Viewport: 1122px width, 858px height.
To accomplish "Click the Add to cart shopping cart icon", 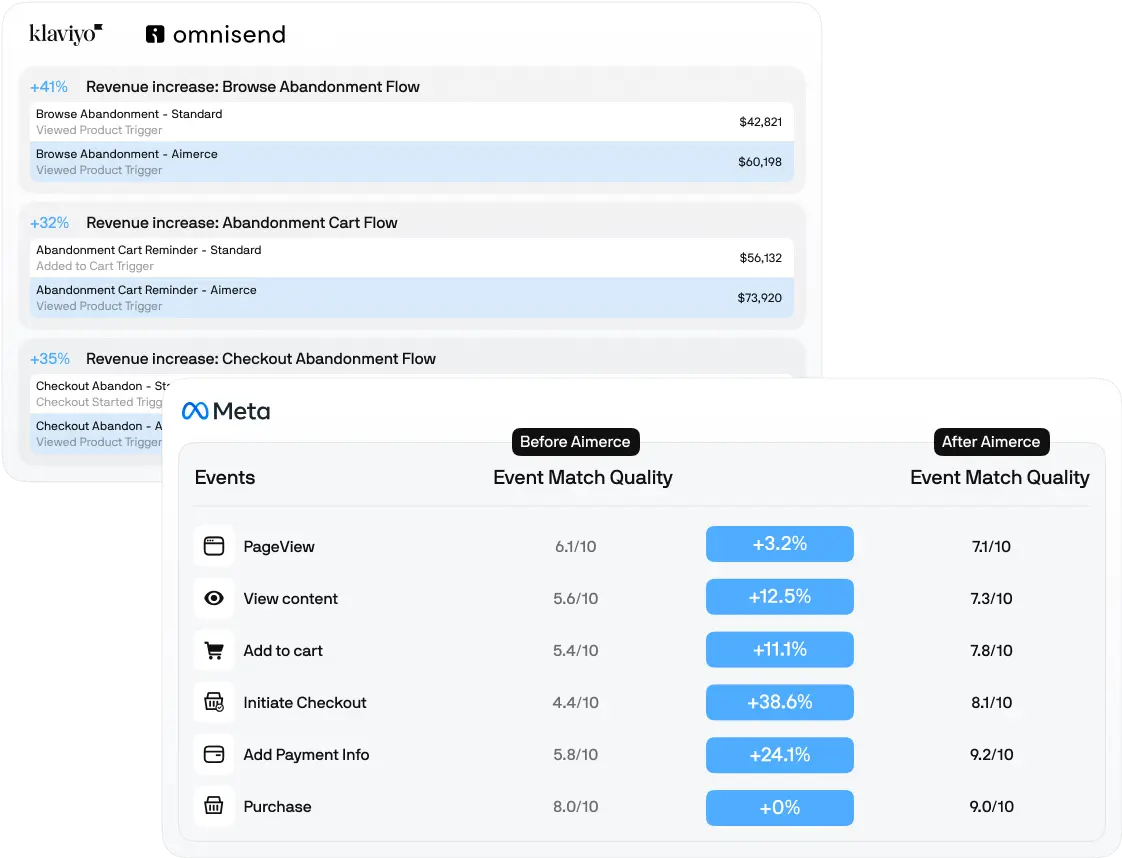I will coord(214,650).
